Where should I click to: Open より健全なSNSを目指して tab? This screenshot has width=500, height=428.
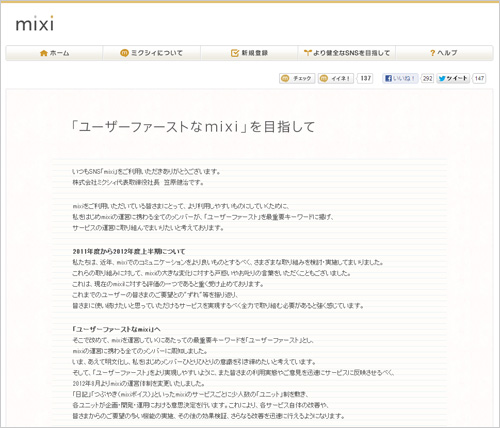point(347,53)
